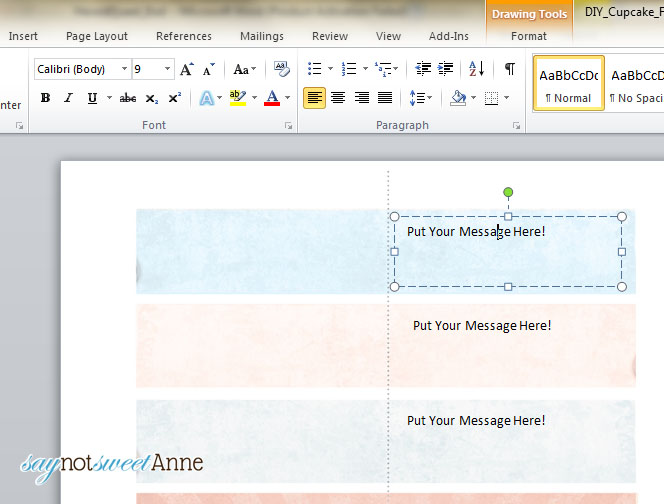Click the Shrink Font icon
Viewport: 664px width, 504px height.
208,69
